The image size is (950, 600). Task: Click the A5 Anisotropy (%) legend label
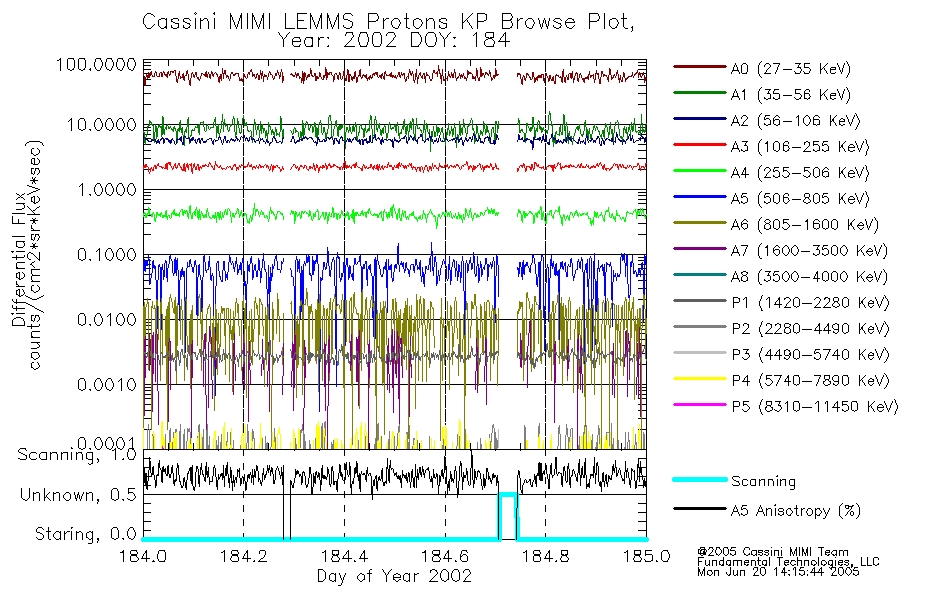click(x=795, y=511)
